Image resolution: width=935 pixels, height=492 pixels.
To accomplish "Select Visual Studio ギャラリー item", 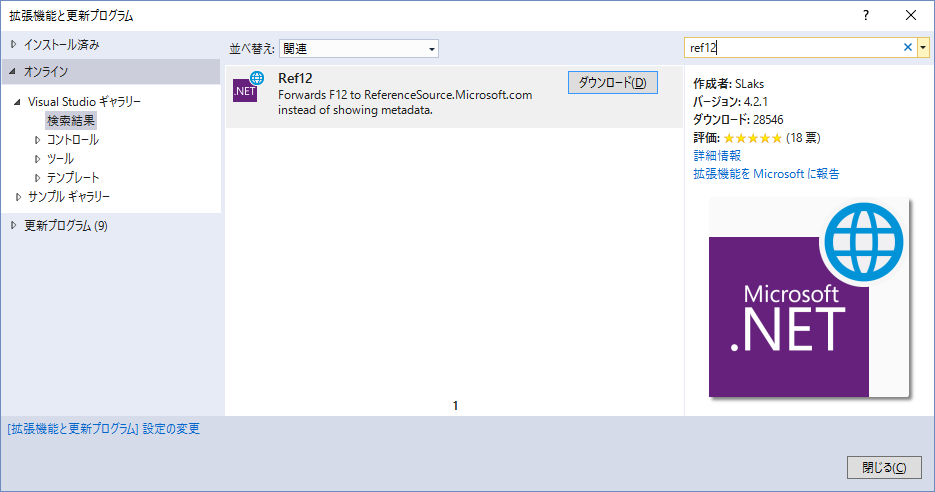I will 84,101.
